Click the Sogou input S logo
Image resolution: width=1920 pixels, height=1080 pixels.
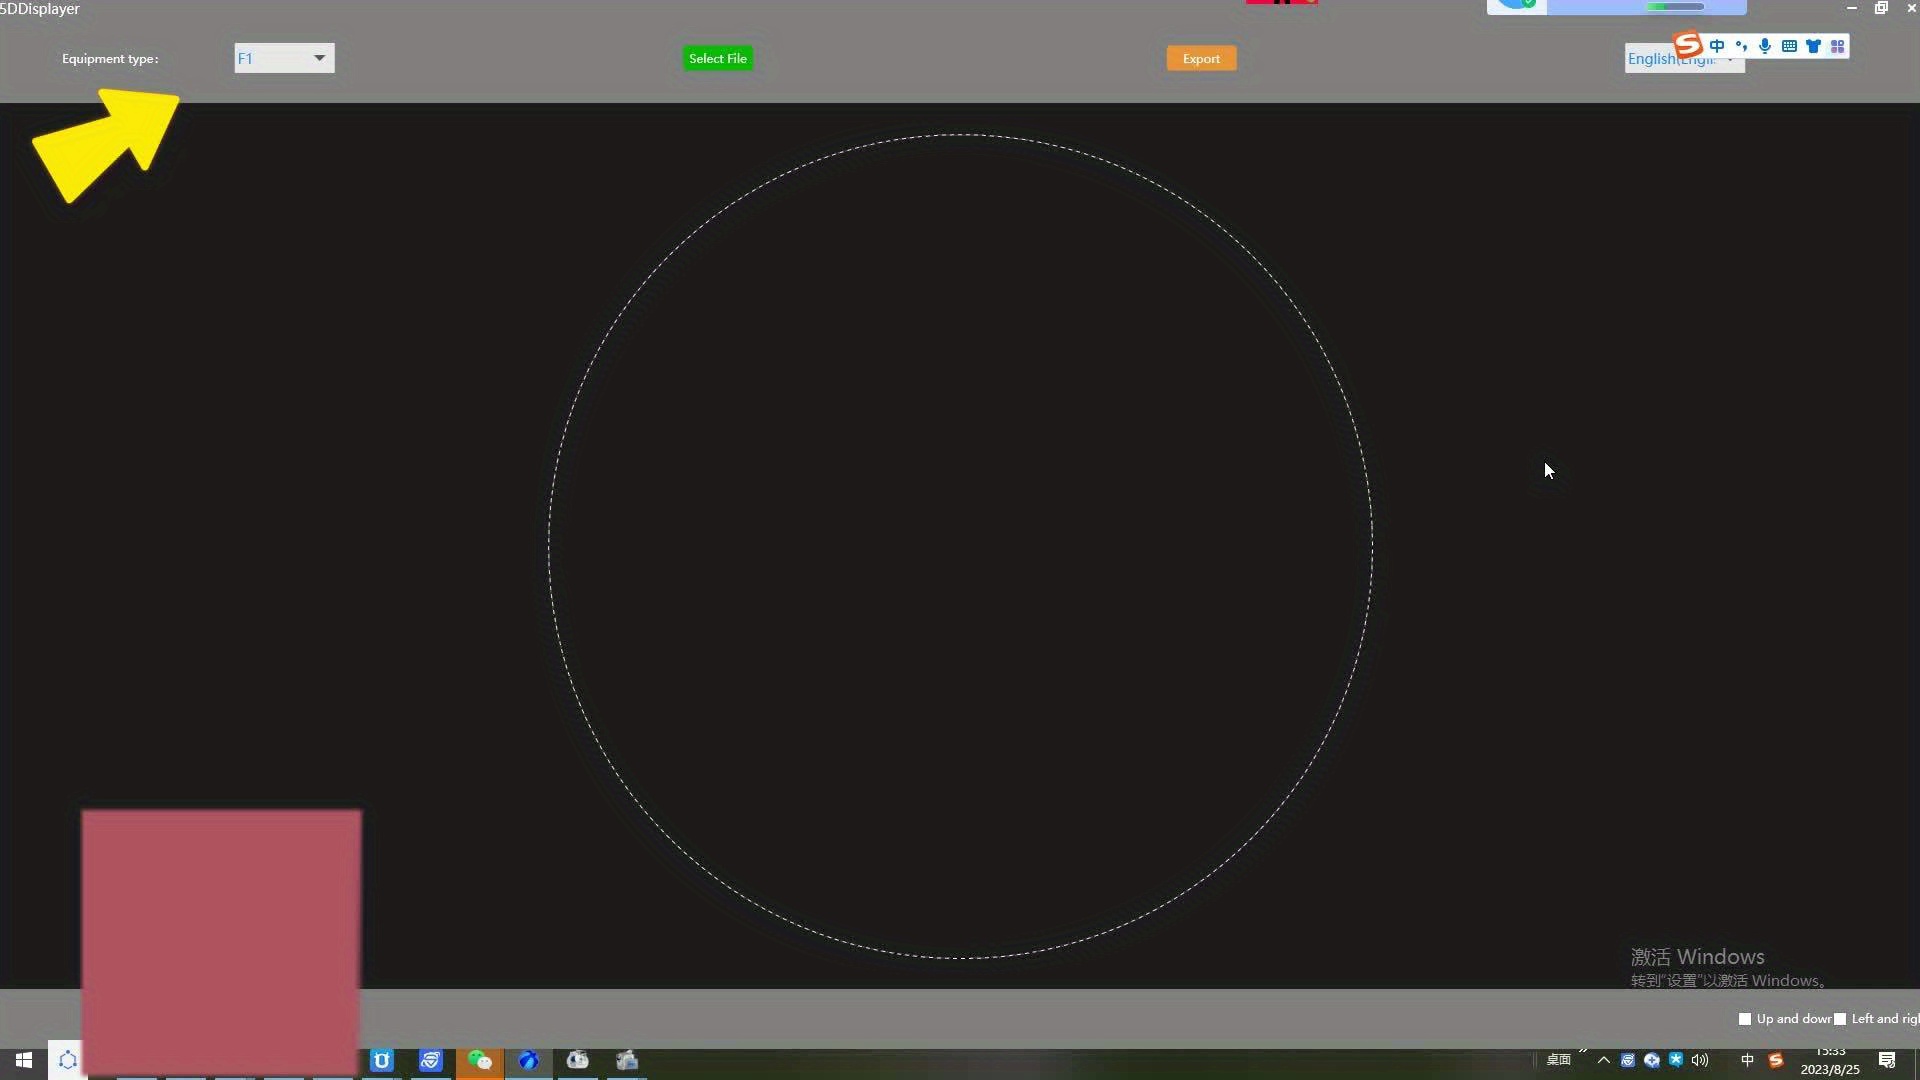click(1688, 45)
